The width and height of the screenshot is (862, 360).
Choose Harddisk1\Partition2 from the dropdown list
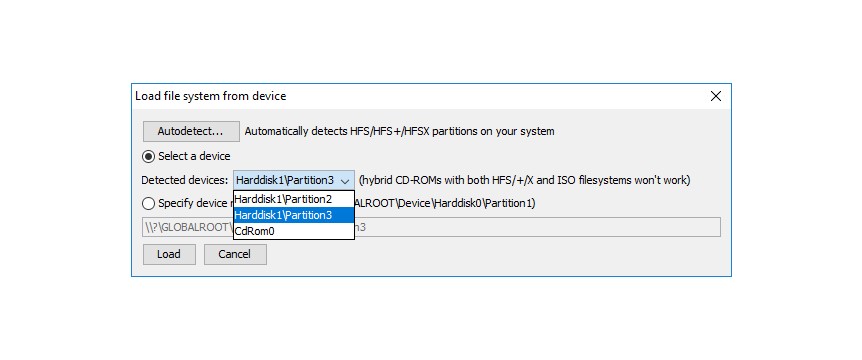tap(294, 199)
